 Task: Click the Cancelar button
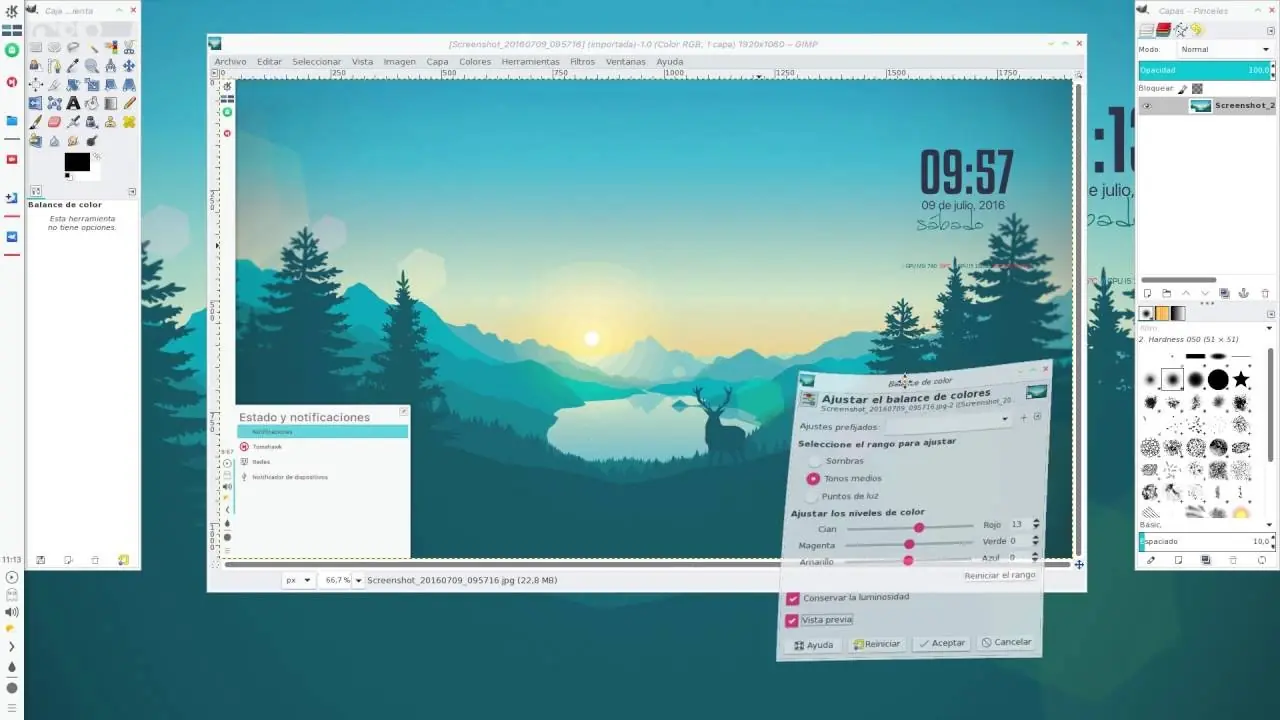[1006, 642]
